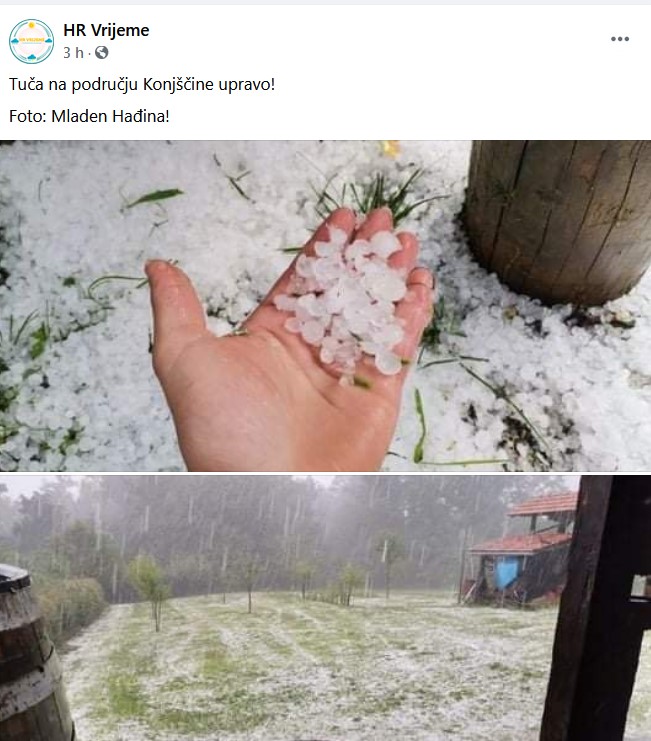Viewport: 651px width, 741px height.
Task: Open the HR Vrijeme profile avatar
Action: (x=31, y=42)
